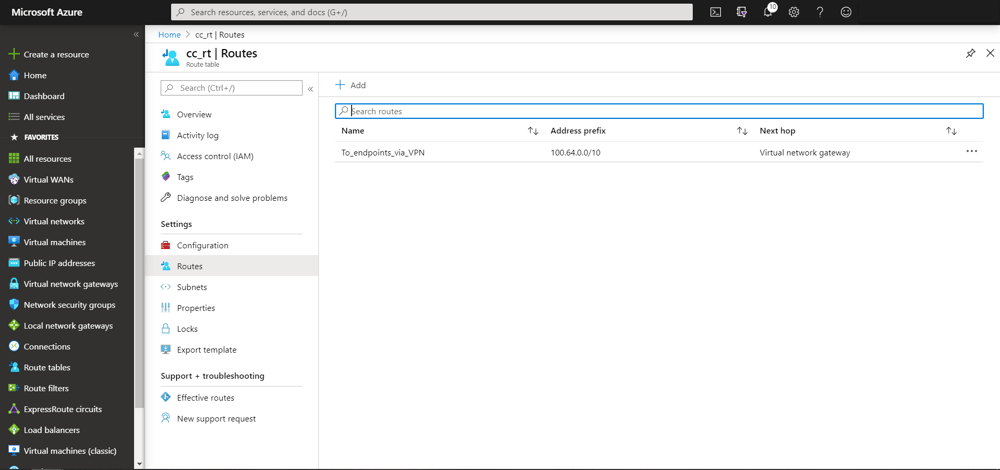Open To_endpoints_via_VPN route row
The height and width of the screenshot is (470, 1000).
(x=659, y=152)
